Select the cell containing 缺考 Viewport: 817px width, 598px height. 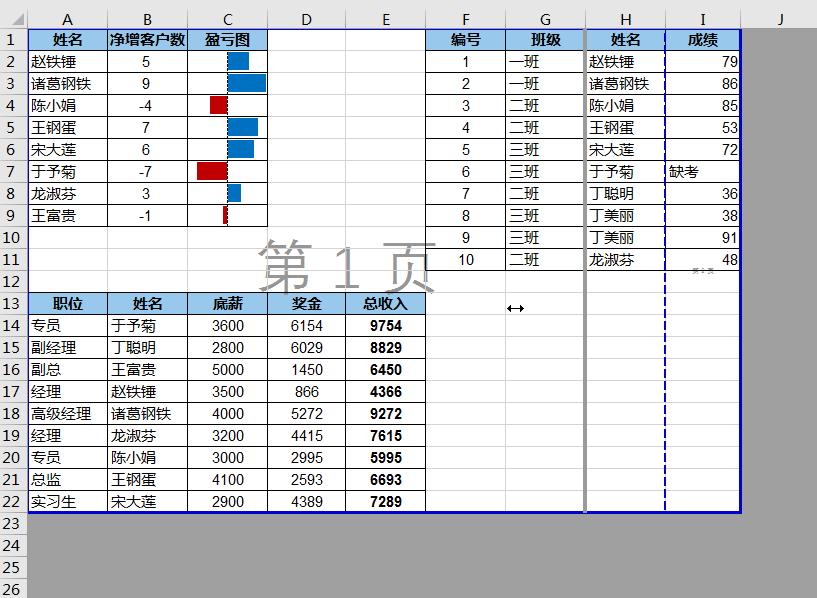[x=702, y=172]
